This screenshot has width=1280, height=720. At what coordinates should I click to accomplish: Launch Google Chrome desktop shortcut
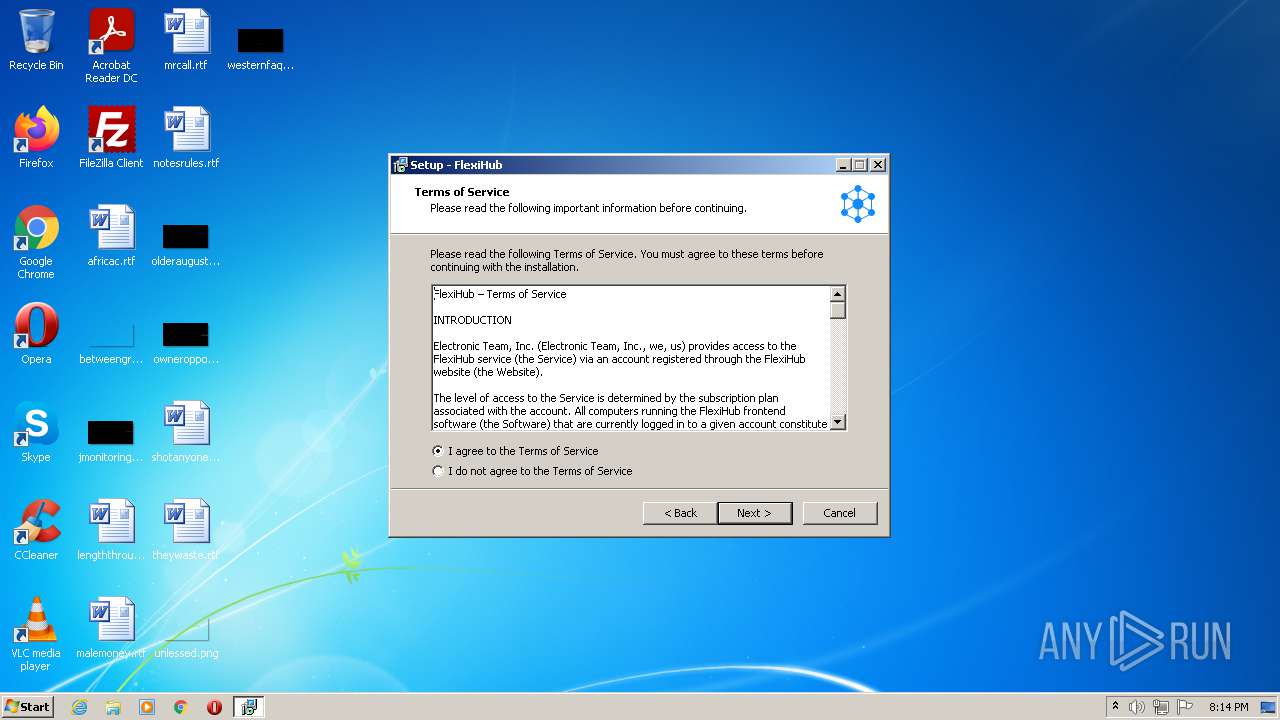36,242
